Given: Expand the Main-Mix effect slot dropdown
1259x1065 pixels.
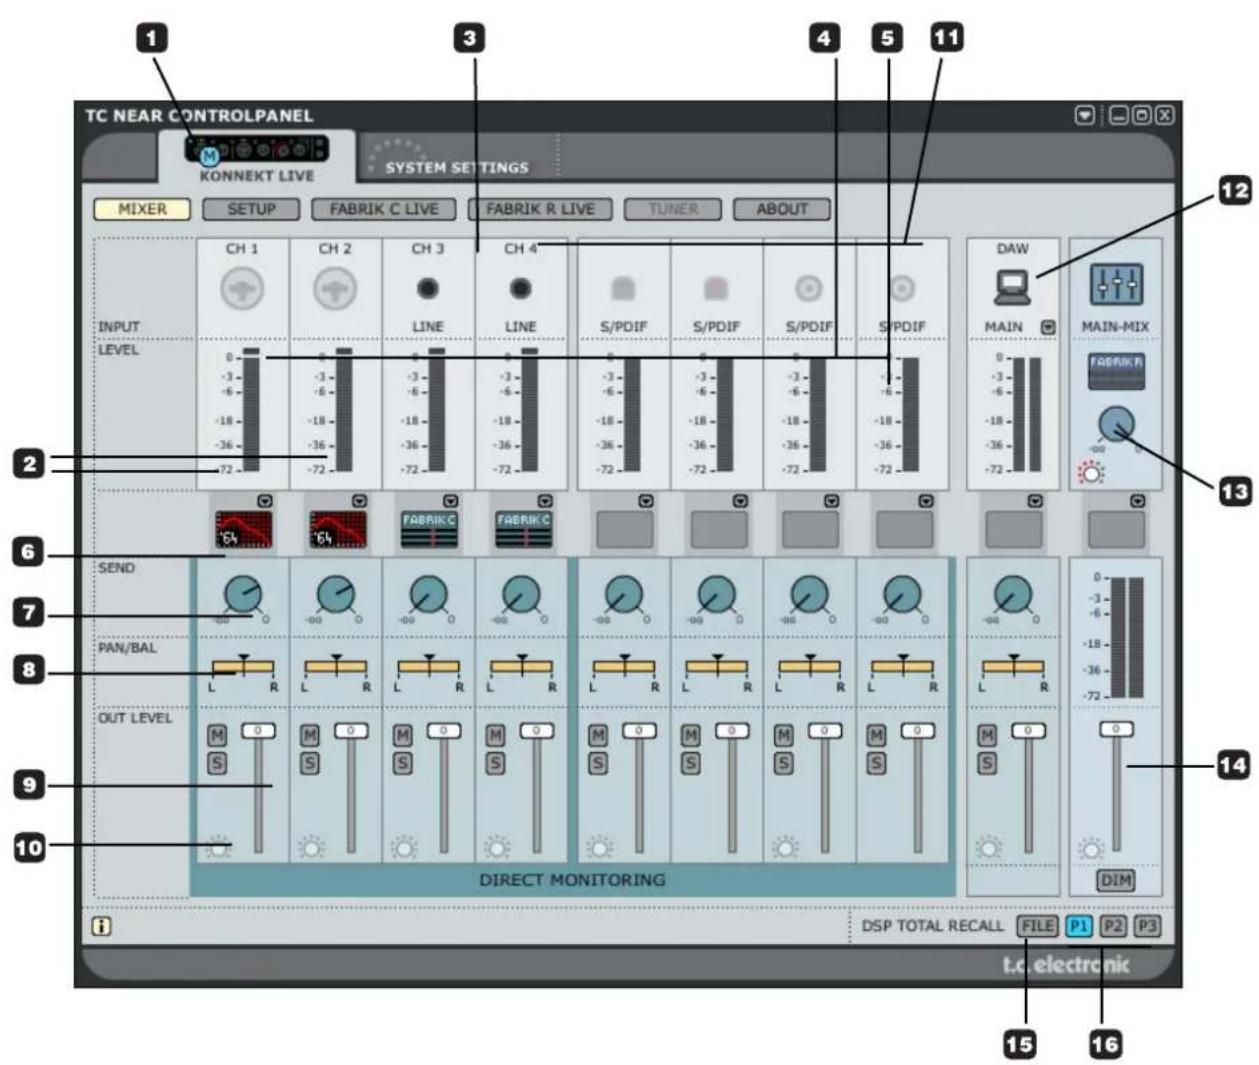Looking at the screenshot, I should [x=1138, y=500].
